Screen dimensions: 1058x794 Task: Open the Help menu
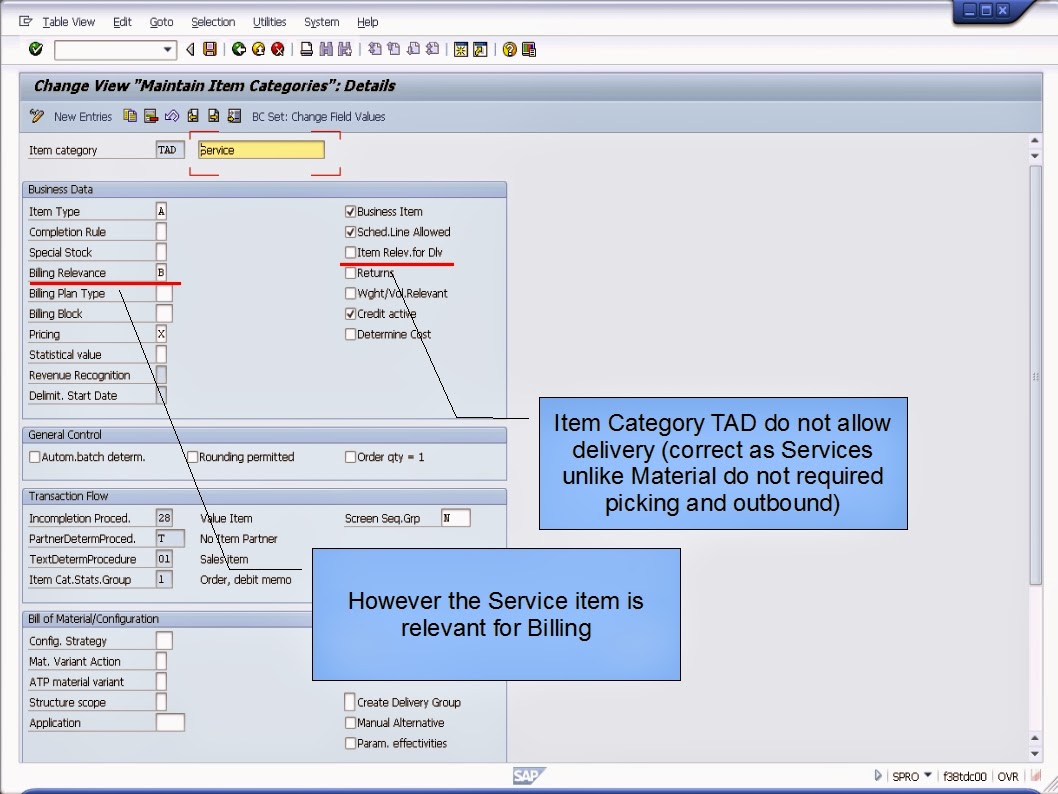(368, 22)
